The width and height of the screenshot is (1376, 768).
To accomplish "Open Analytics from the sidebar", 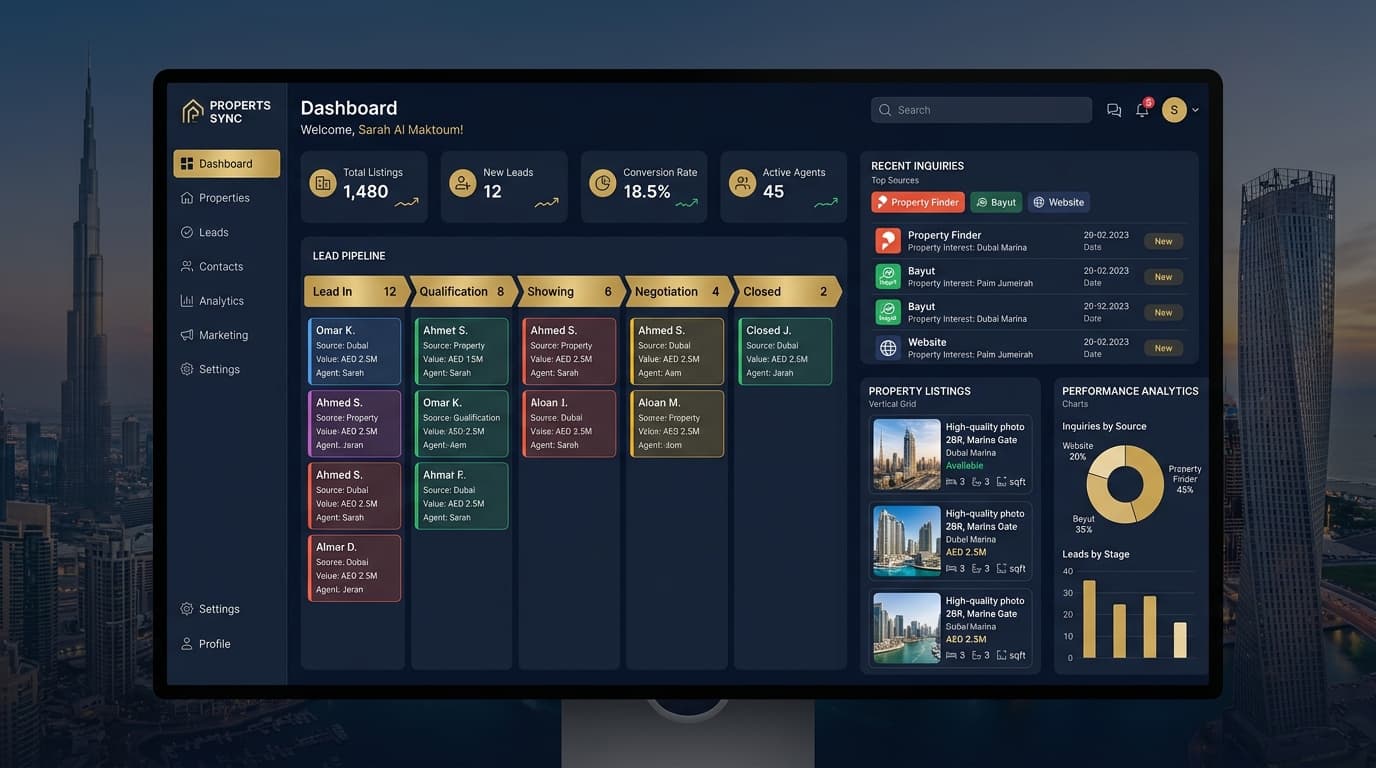I will [x=212, y=301].
